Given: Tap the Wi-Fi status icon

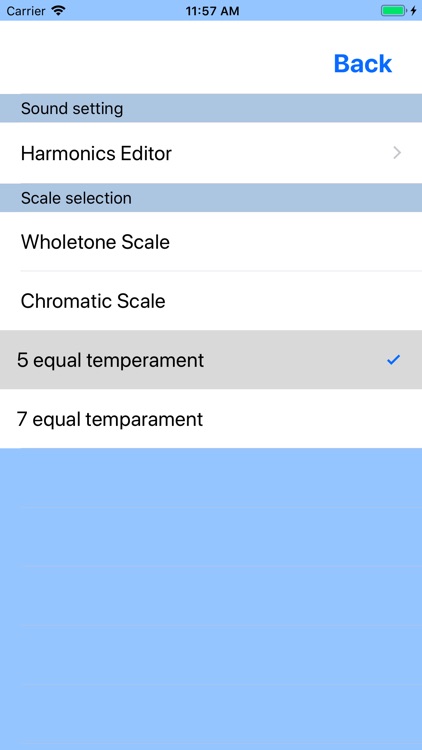Looking at the screenshot, I should point(59,11).
